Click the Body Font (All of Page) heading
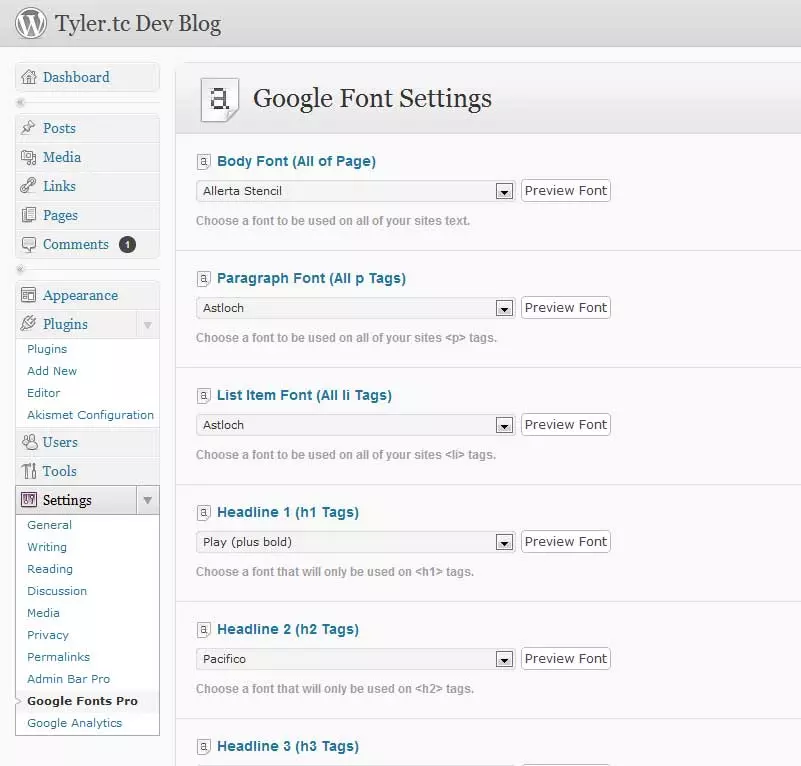The width and height of the screenshot is (801, 766). 296,161
